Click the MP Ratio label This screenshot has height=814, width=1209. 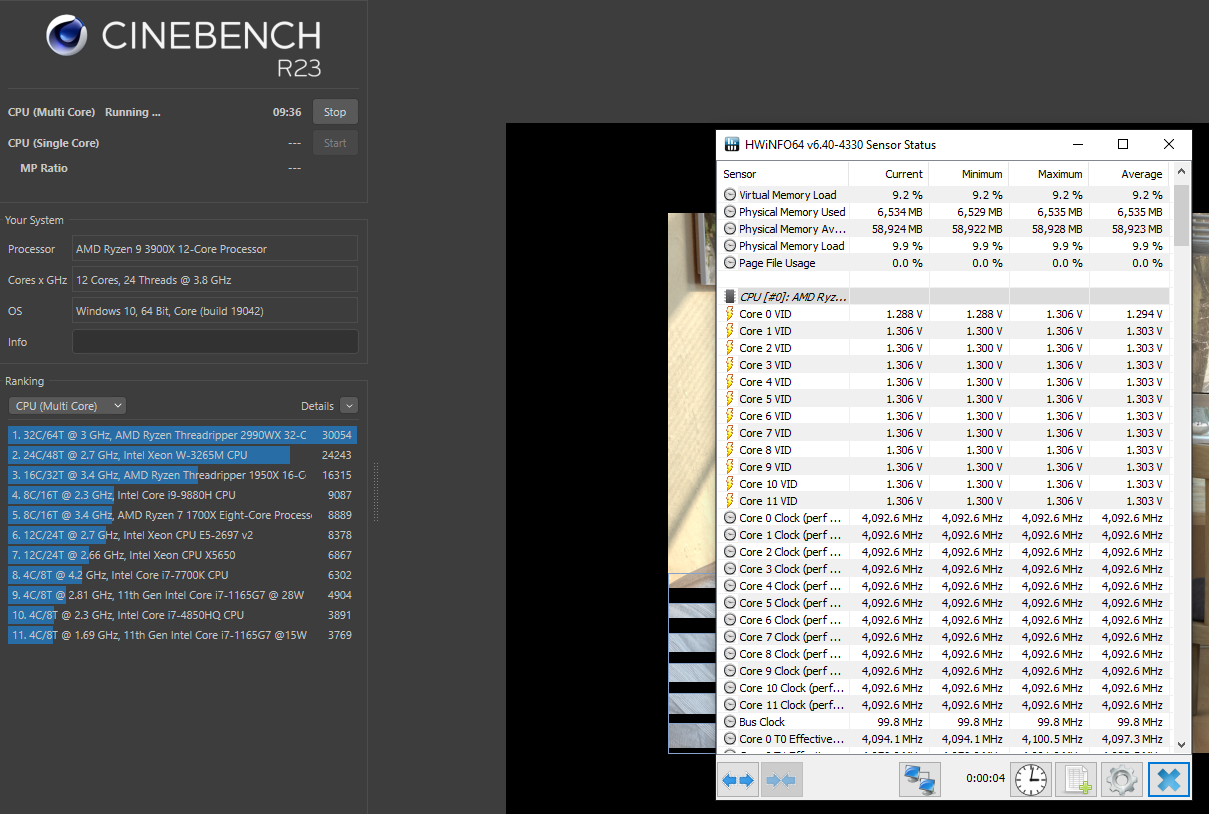tap(44, 168)
